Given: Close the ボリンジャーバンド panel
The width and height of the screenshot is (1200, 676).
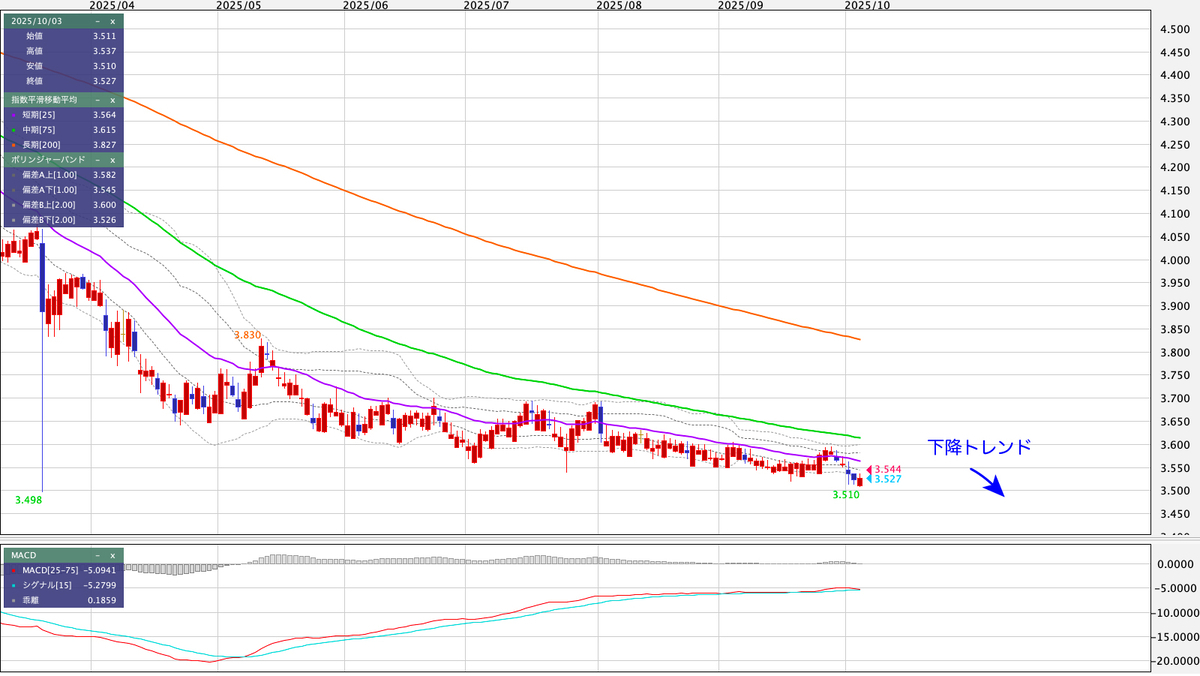Looking at the screenshot, I should tap(112, 160).
